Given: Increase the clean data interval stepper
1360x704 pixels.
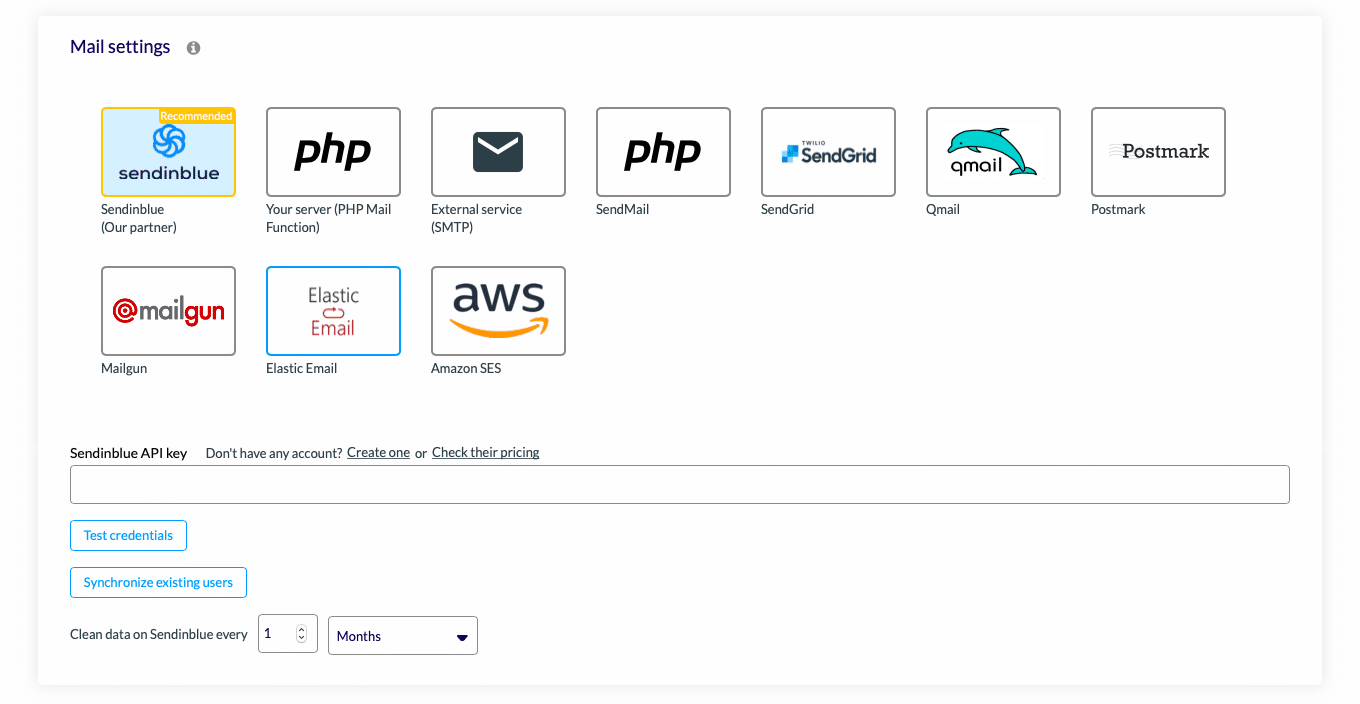Looking at the screenshot, I should click(x=302, y=629).
